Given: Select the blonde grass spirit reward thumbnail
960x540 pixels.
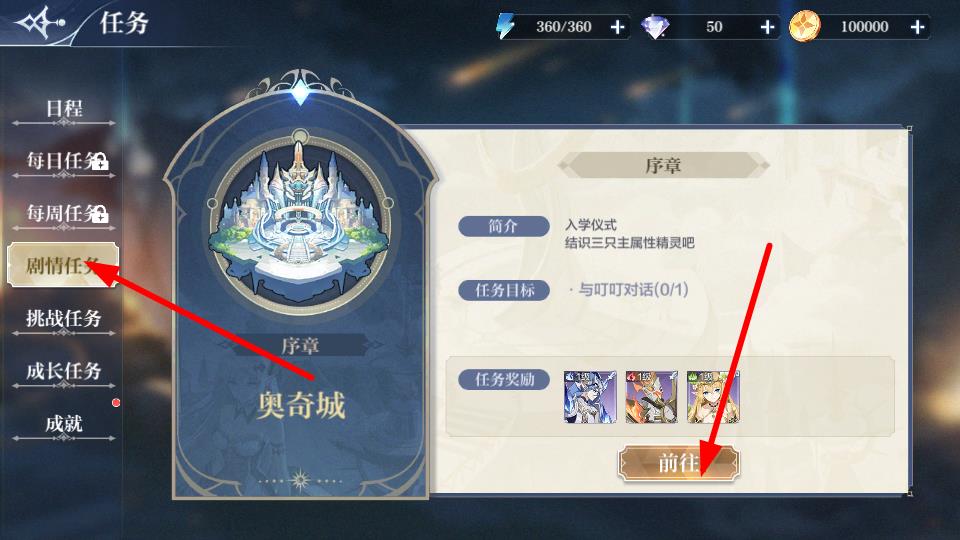Looking at the screenshot, I should click(713, 397).
